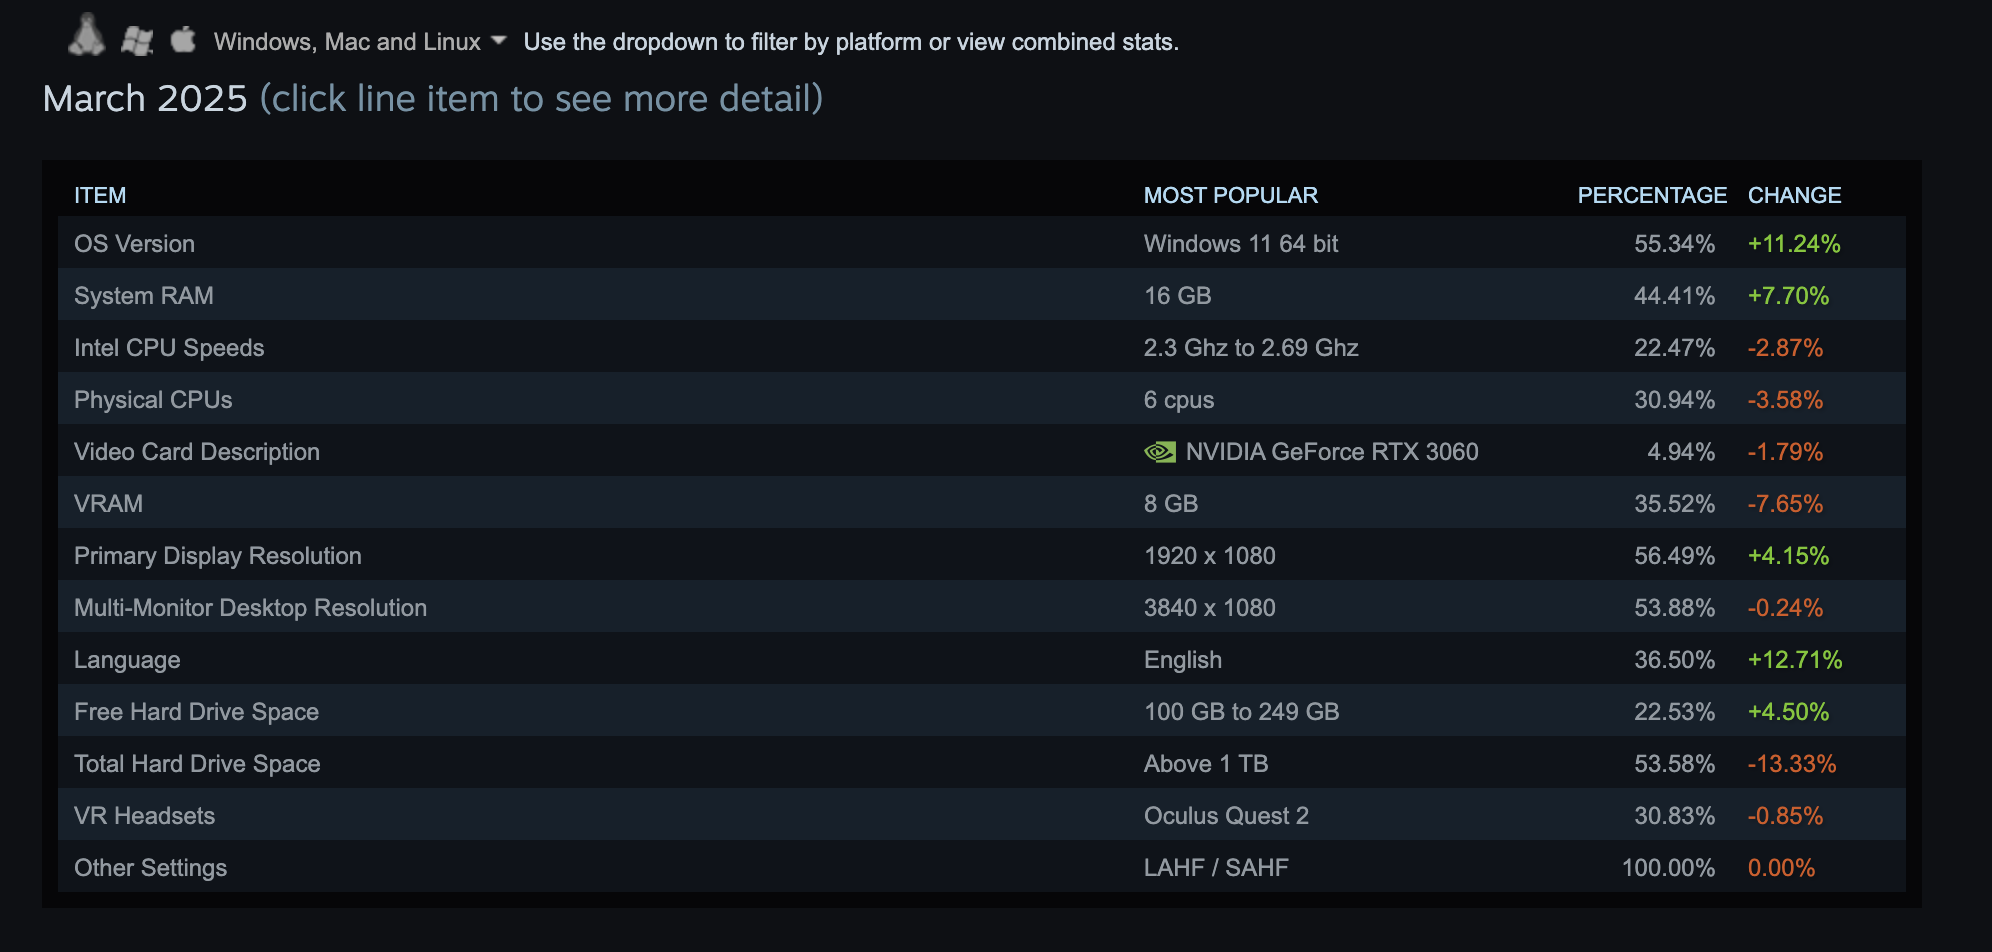Open Primary Display Resolution details
Viewport: 1992px width, 952px height.
tap(982, 555)
